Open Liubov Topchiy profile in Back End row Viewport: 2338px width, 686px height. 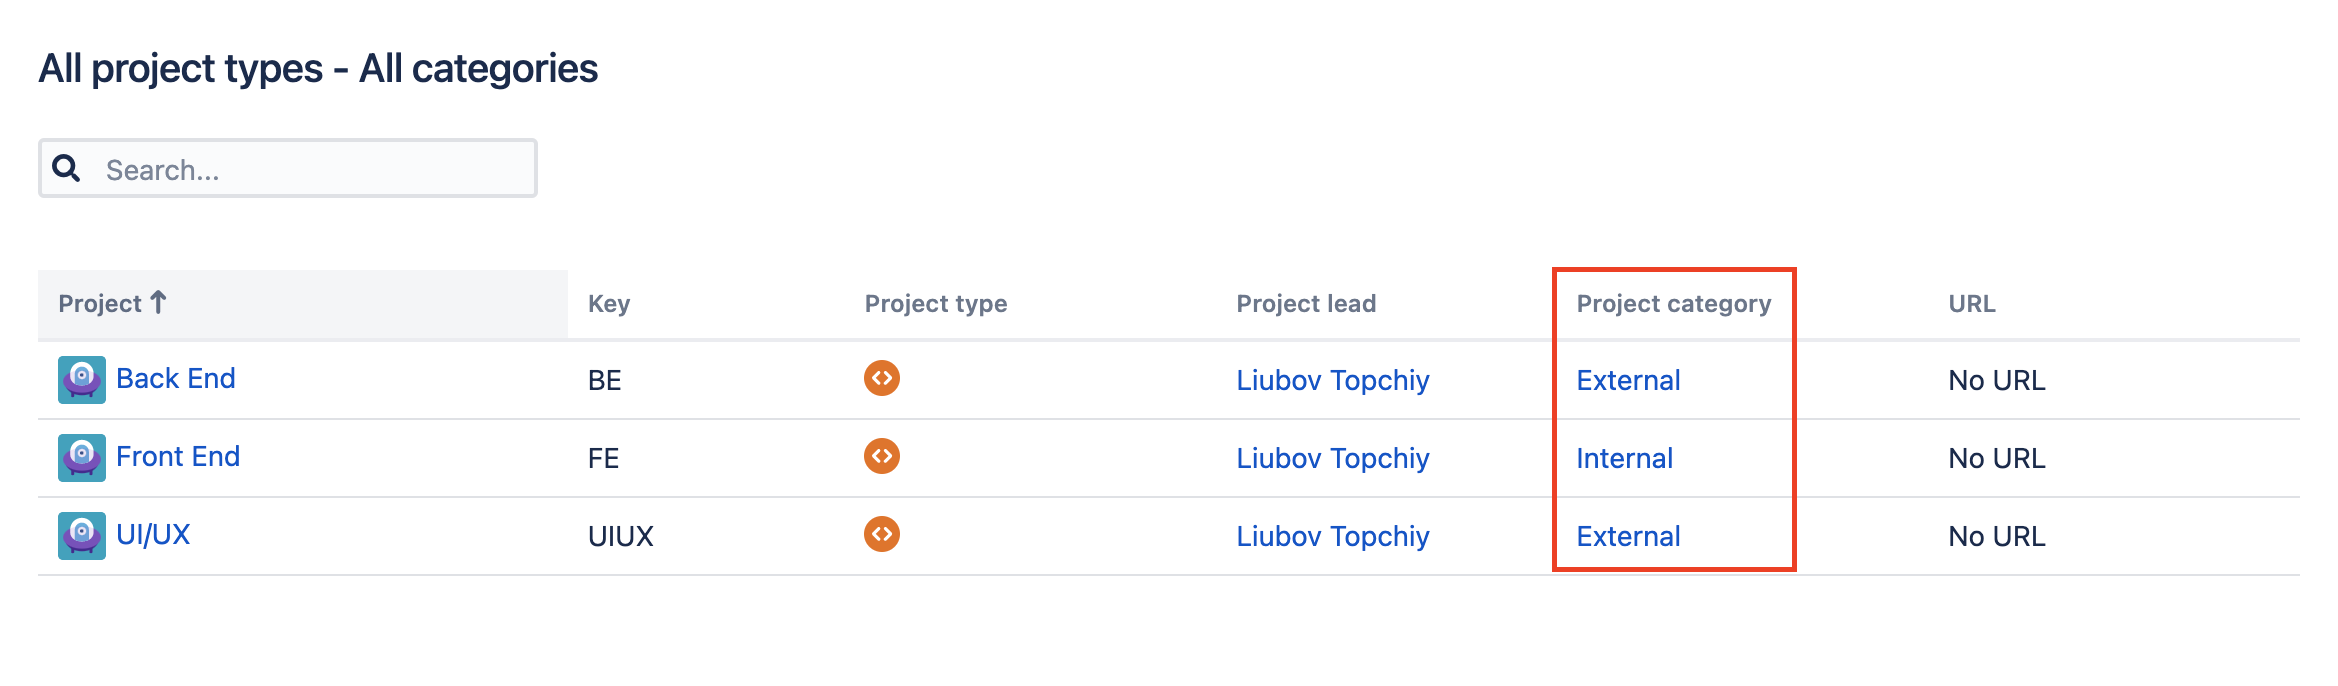(x=1332, y=381)
